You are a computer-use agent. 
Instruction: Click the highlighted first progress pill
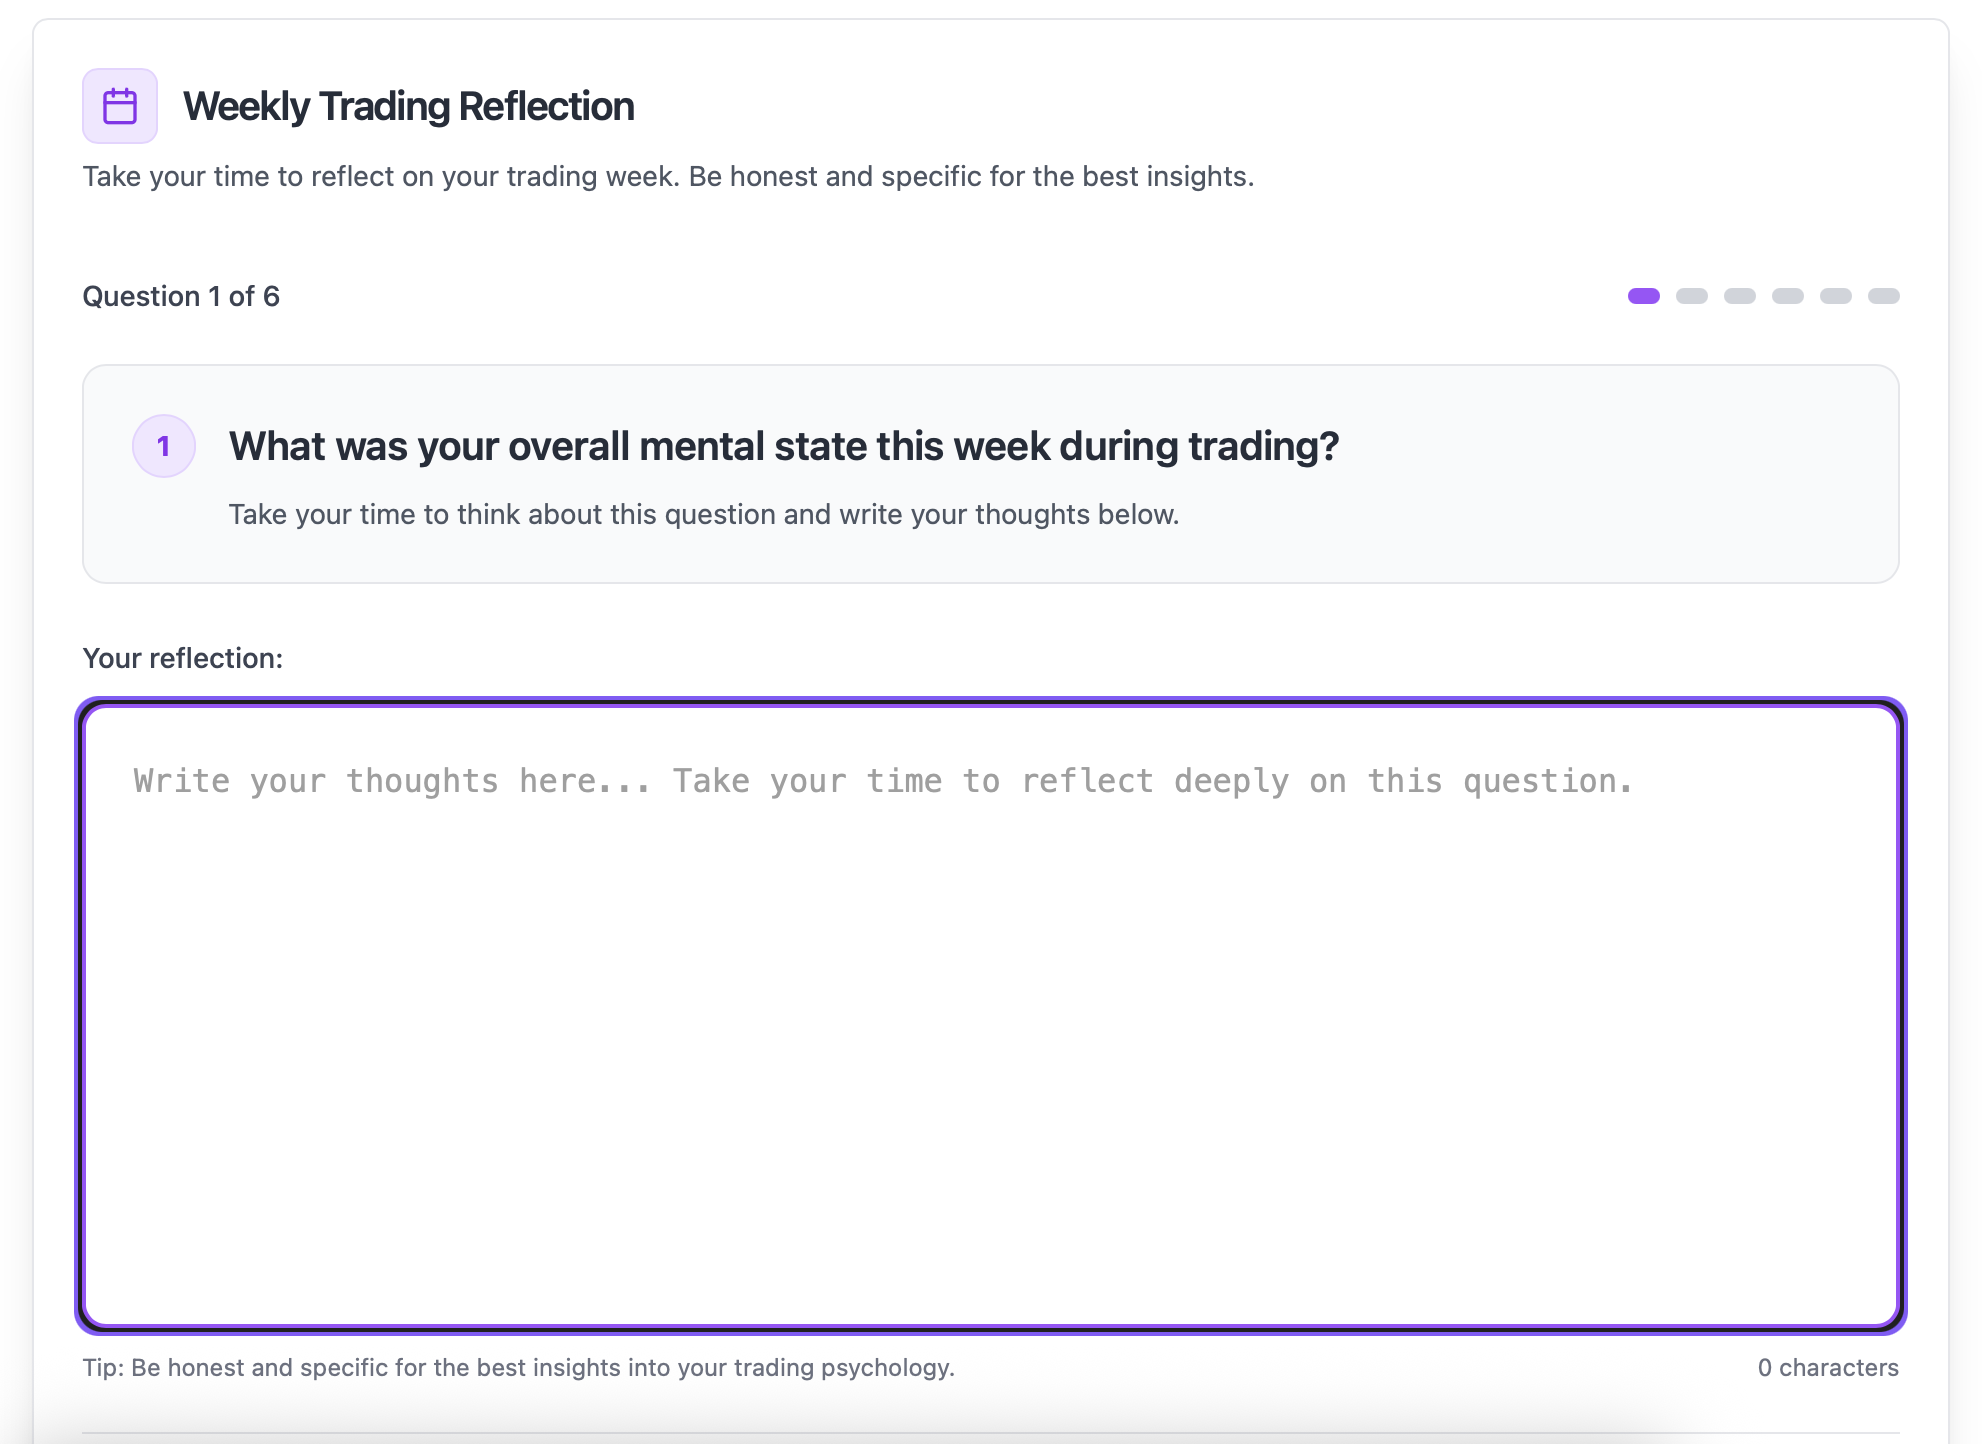pyautogui.click(x=1645, y=296)
